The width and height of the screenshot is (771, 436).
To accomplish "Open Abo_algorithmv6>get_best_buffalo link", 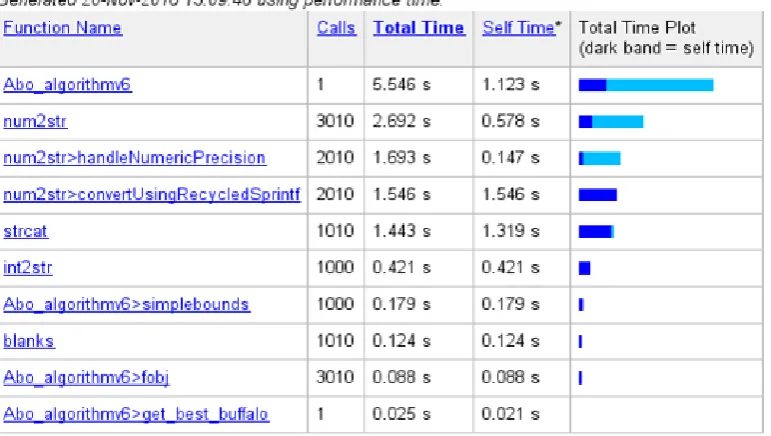I will click(136, 414).
